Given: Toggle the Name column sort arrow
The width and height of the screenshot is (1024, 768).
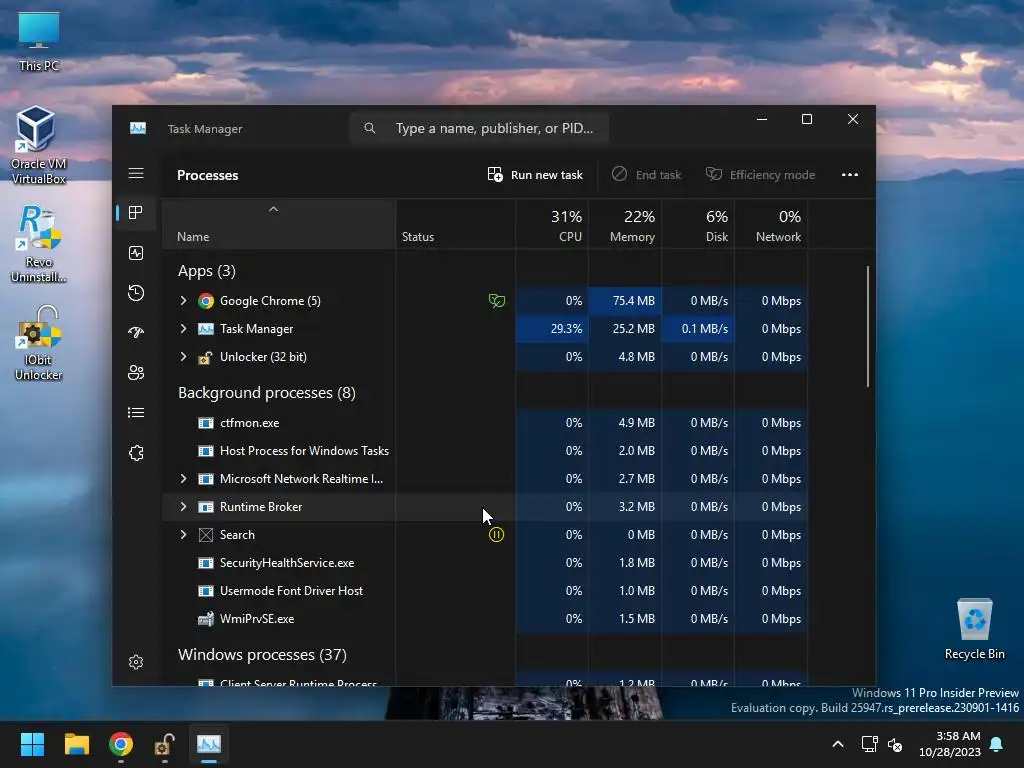Looking at the screenshot, I should point(274,209).
